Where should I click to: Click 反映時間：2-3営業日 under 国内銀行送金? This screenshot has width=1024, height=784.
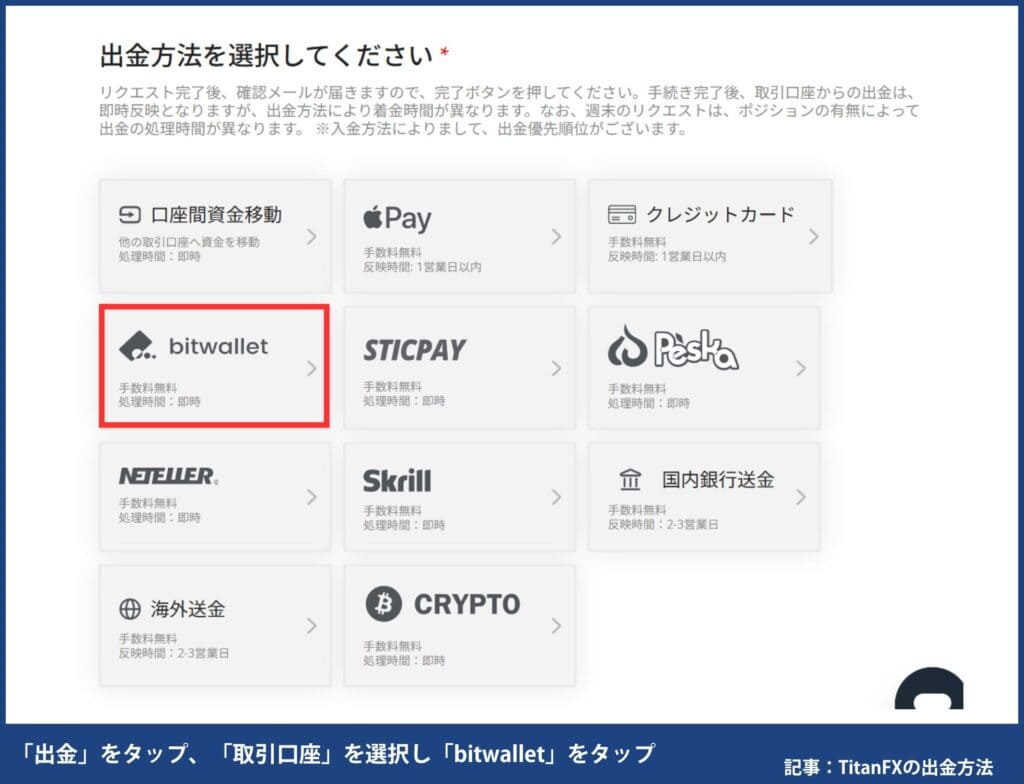coord(664,524)
